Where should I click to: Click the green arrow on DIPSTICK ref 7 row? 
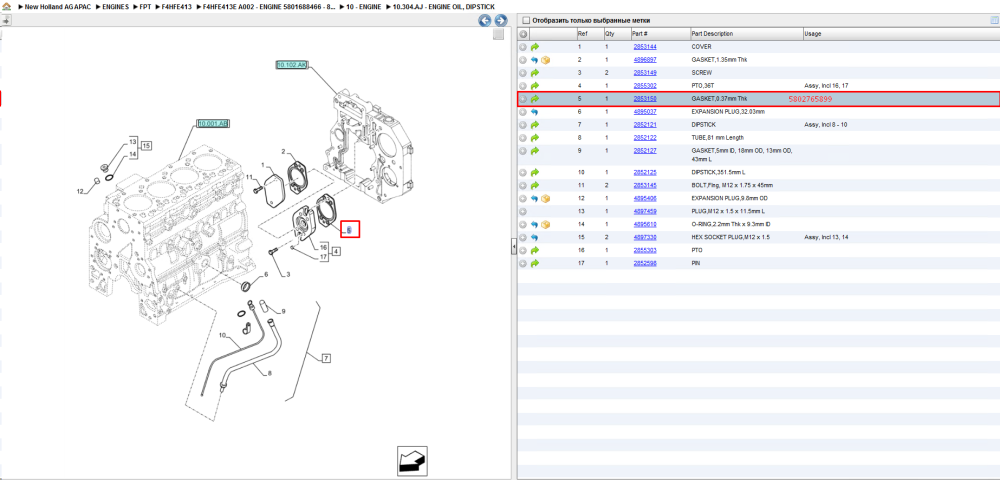(x=535, y=125)
